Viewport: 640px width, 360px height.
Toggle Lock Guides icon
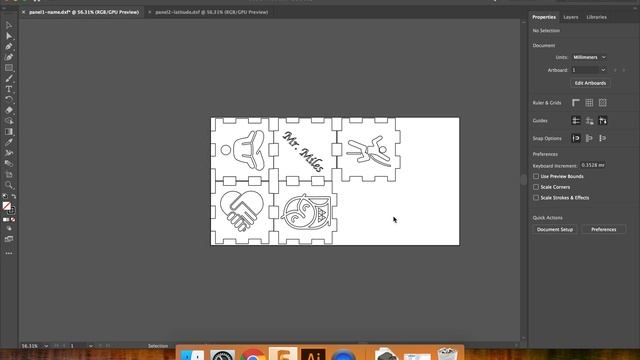click(x=589, y=120)
